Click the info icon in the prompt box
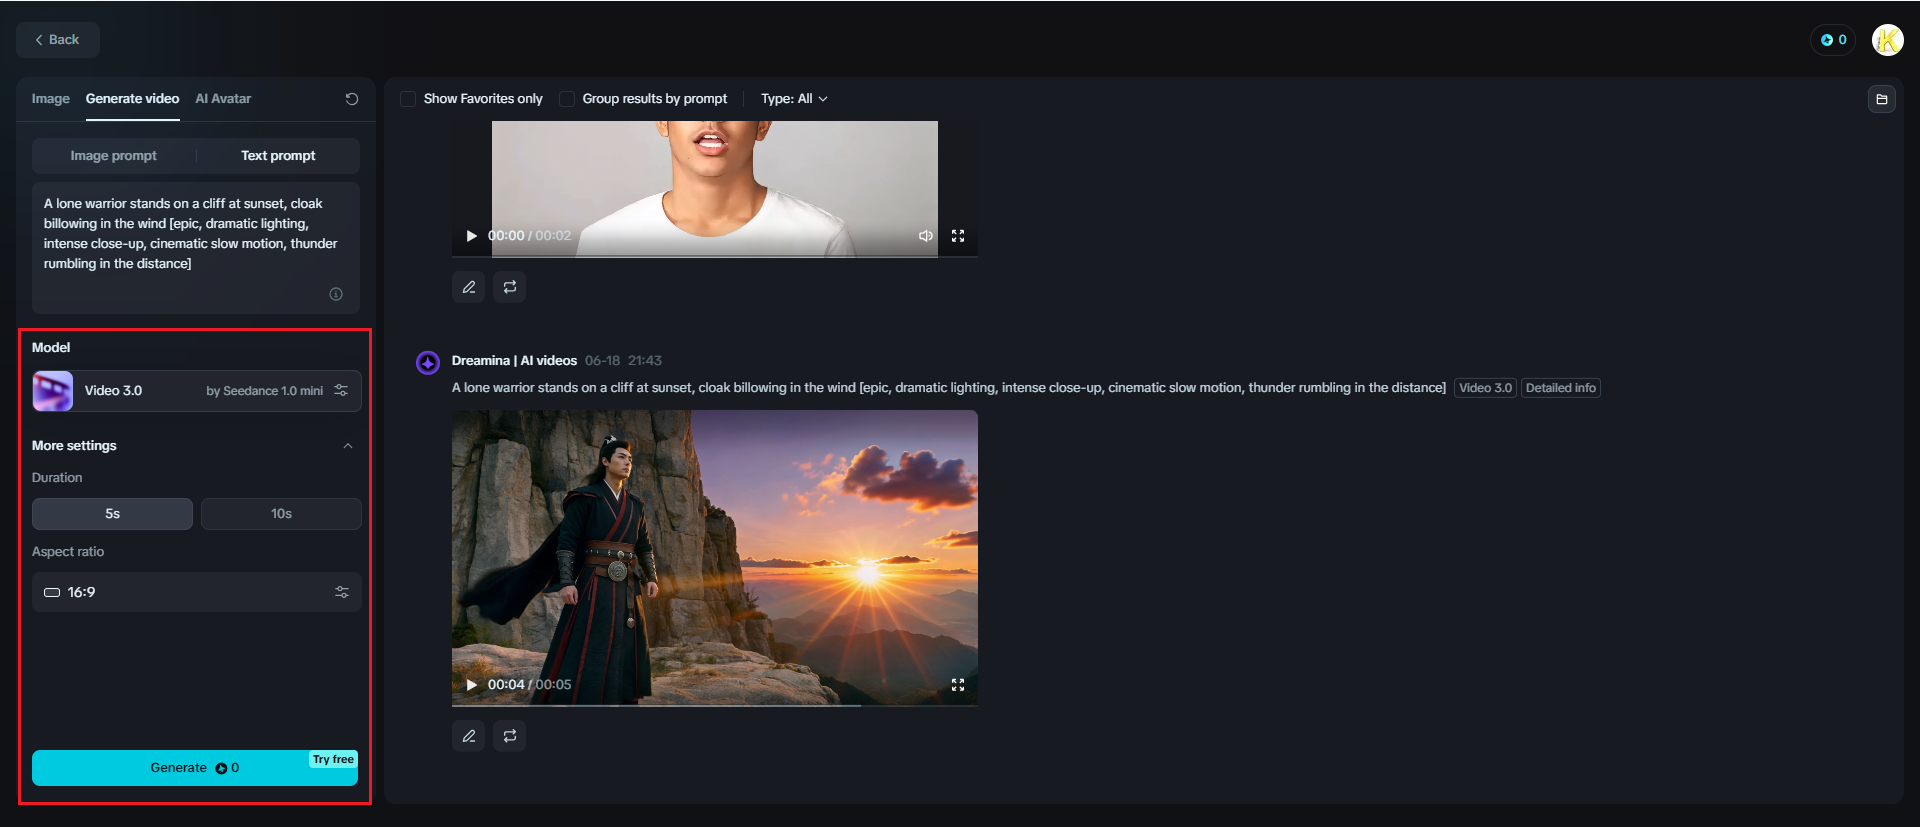The image size is (1920, 827). click(x=336, y=294)
